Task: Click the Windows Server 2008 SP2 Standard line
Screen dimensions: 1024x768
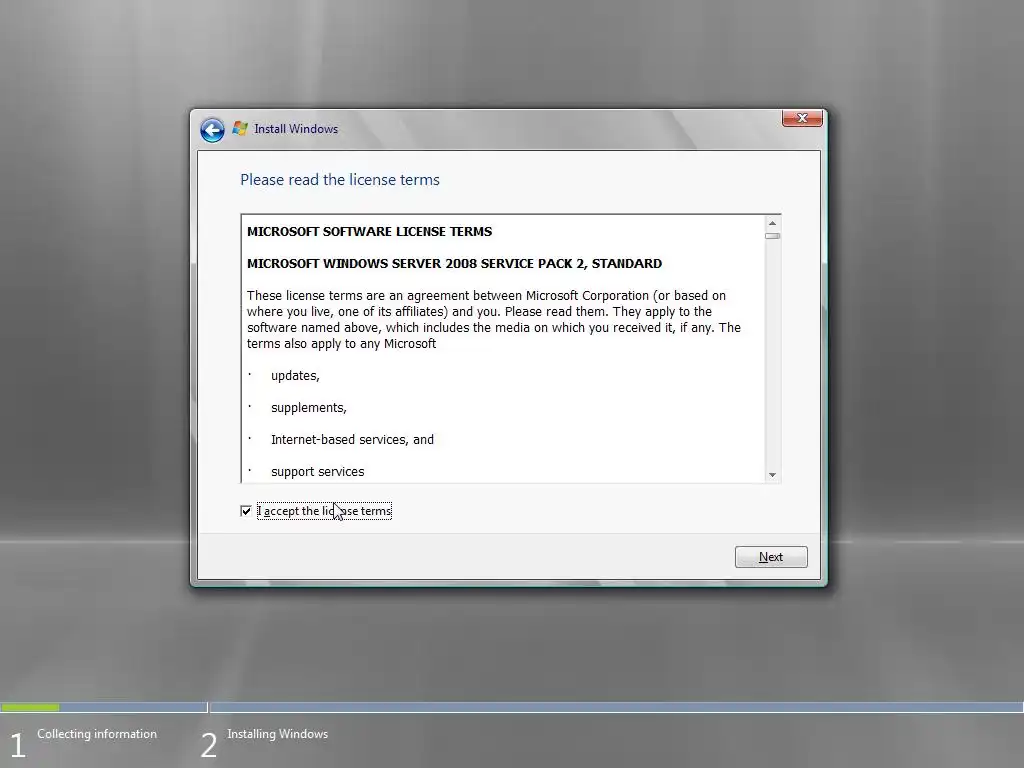Action: pyautogui.click(x=455, y=263)
